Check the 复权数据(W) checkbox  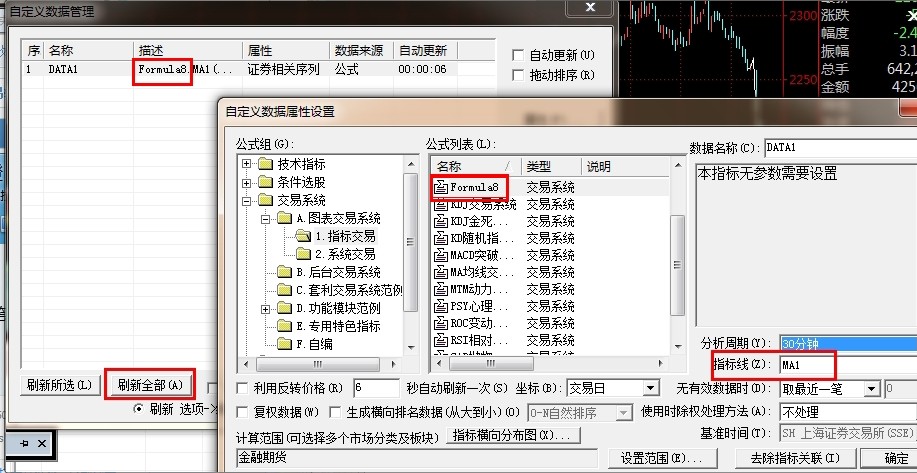242,412
